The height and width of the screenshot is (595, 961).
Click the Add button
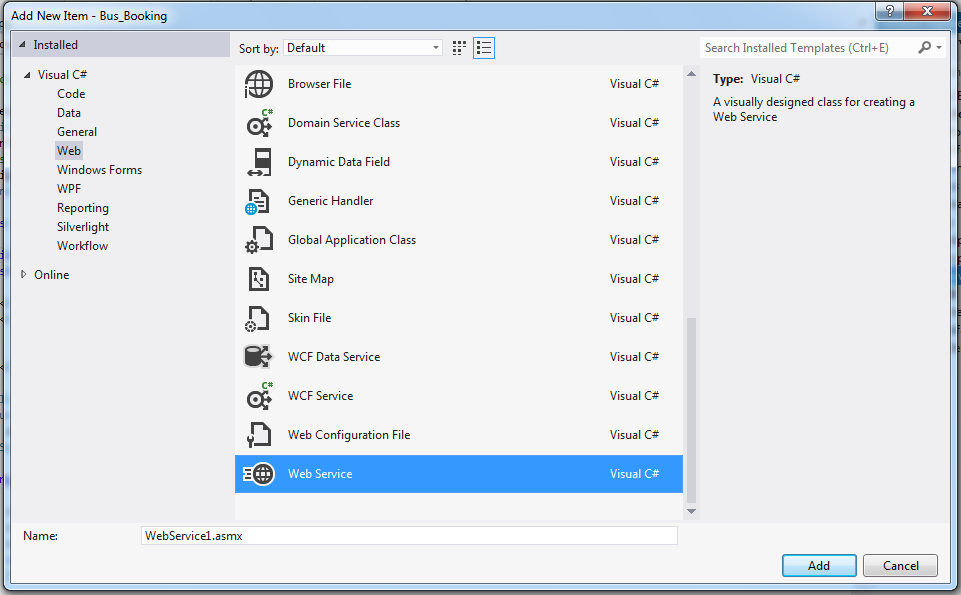pyautogui.click(x=819, y=566)
